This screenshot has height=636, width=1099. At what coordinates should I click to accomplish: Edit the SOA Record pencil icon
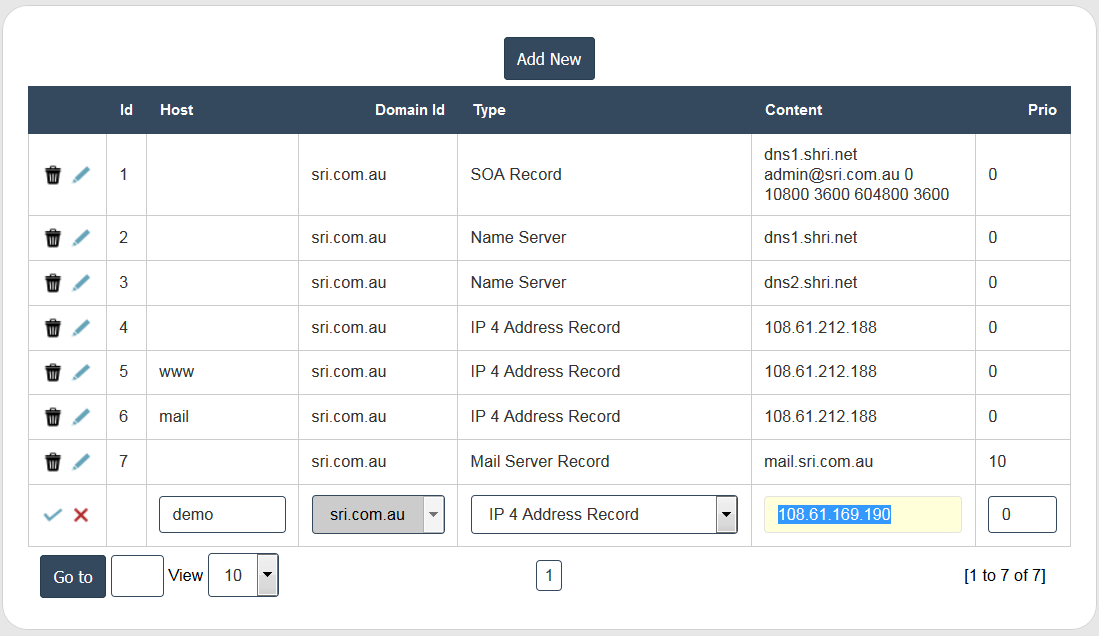pyautogui.click(x=81, y=175)
